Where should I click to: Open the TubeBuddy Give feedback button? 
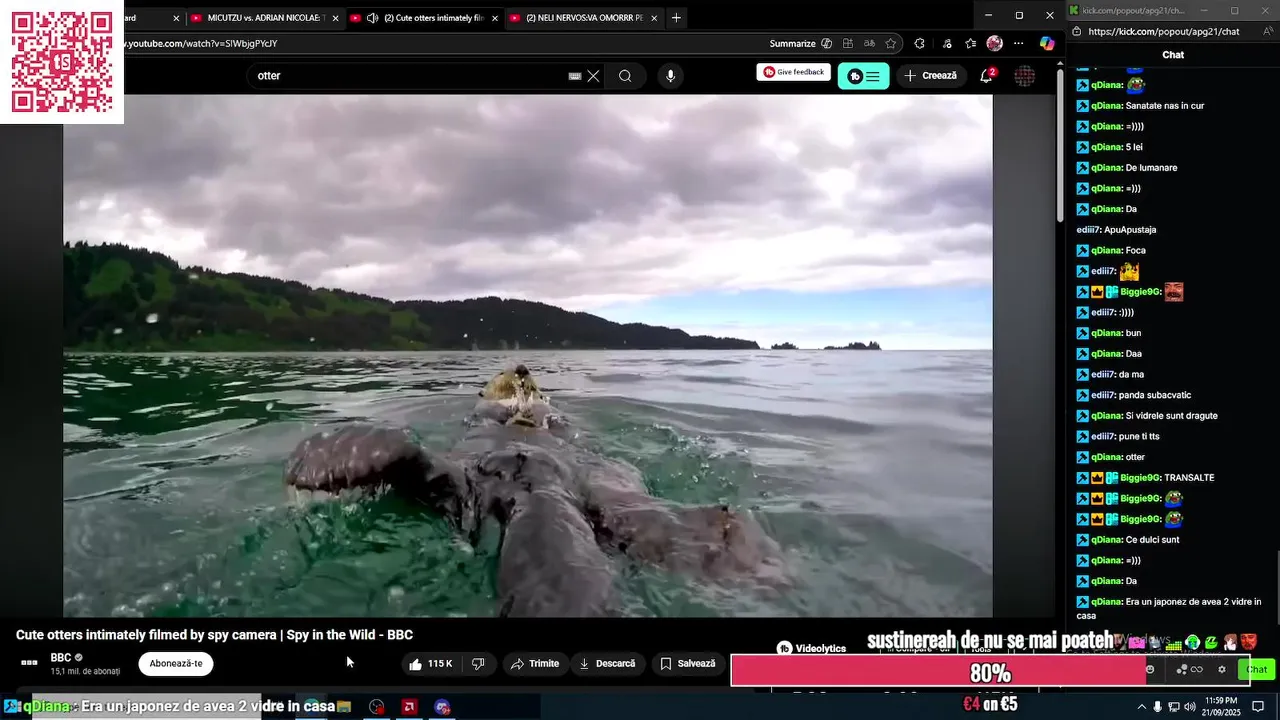(x=793, y=72)
